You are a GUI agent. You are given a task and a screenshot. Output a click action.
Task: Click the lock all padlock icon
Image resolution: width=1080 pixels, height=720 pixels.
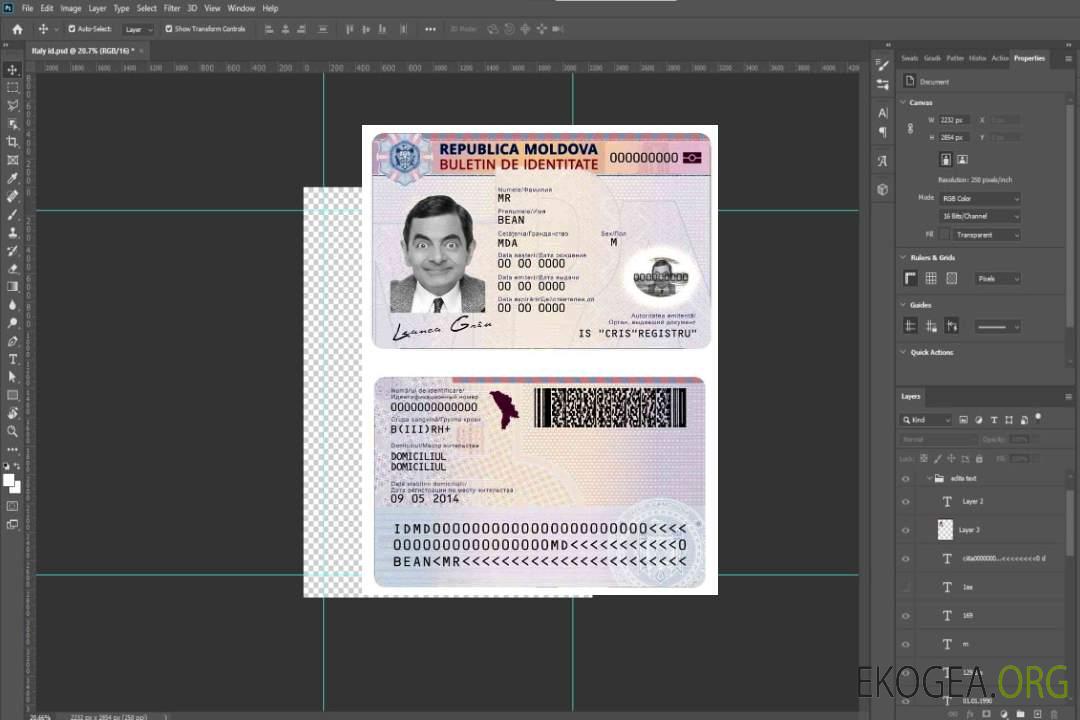coord(979,459)
